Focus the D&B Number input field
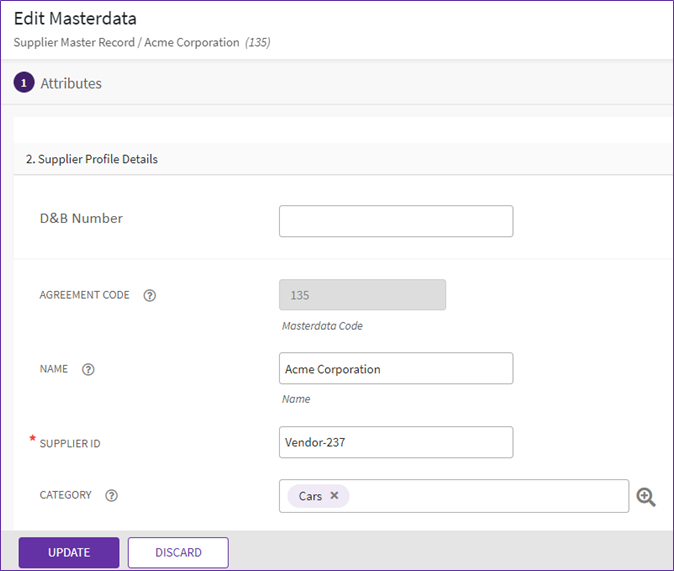This screenshot has height=571, width=674. pos(396,221)
